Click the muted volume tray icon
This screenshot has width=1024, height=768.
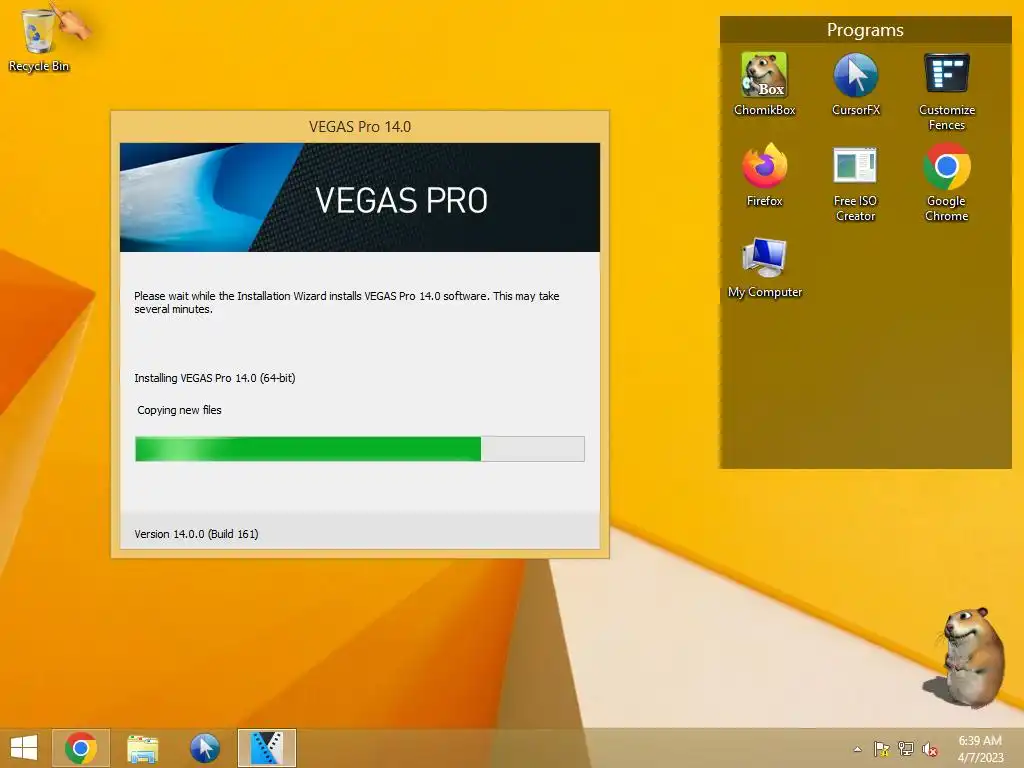[x=930, y=749]
